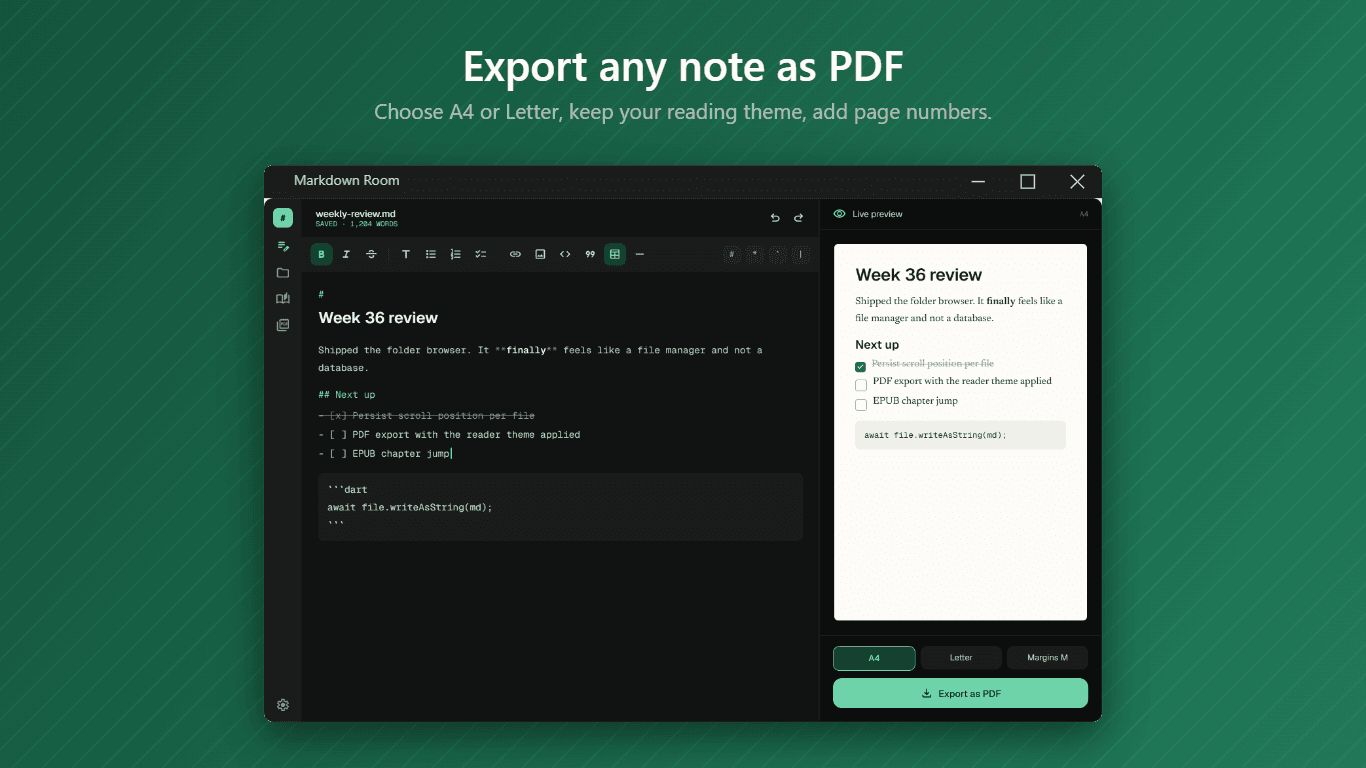The height and width of the screenshot is (768, 1366).
Task: Click the 'EPUB chapter jump' editor line
Action: pos(385,454)
